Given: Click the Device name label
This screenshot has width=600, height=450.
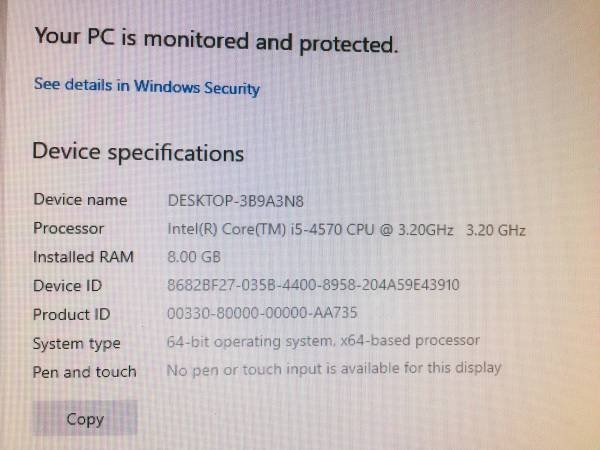Looking at the screenshot, I should [x=80, y=200].
